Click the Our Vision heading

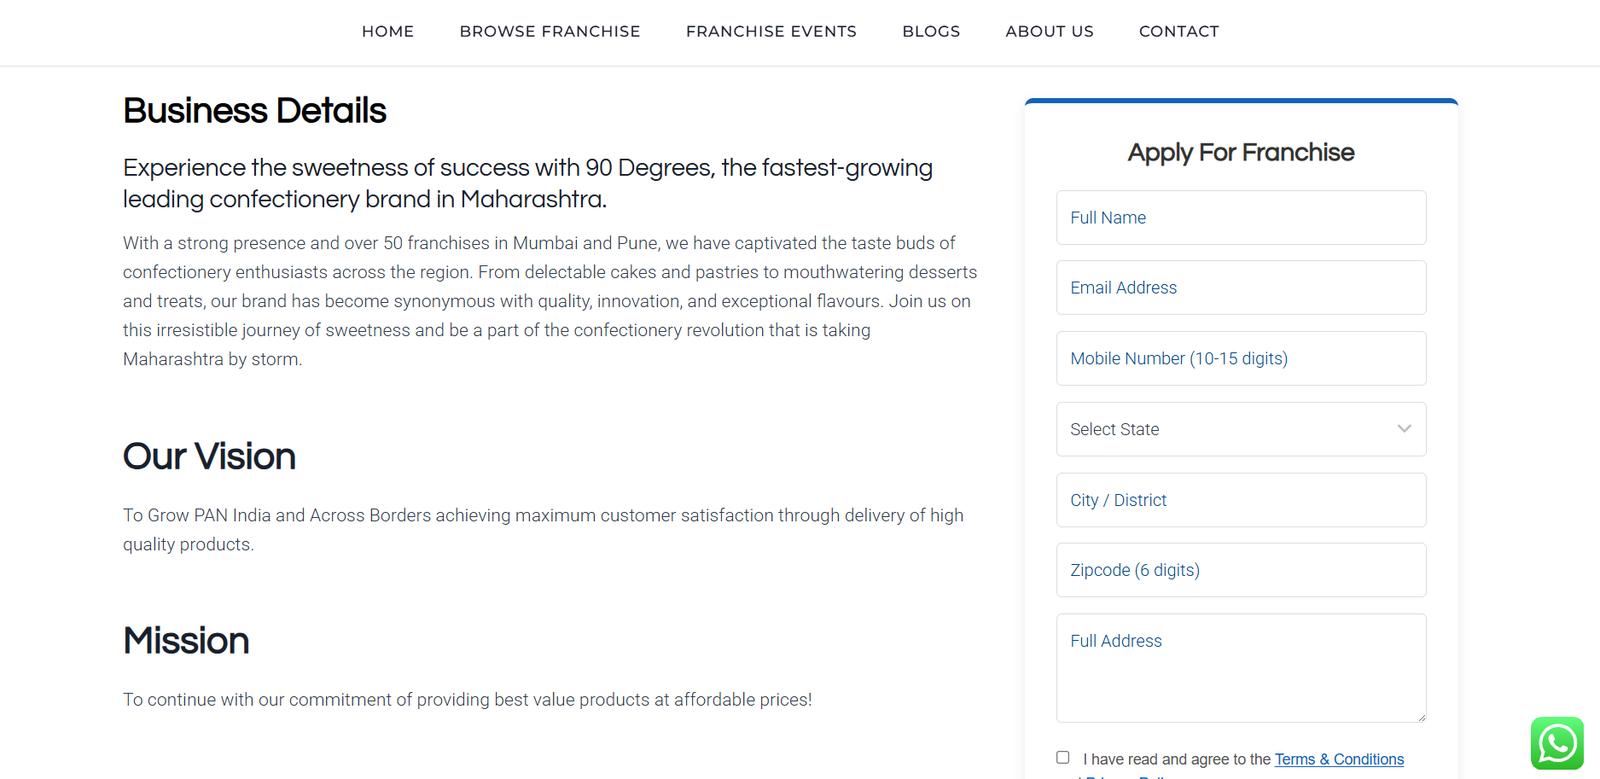tap(209, 457)
